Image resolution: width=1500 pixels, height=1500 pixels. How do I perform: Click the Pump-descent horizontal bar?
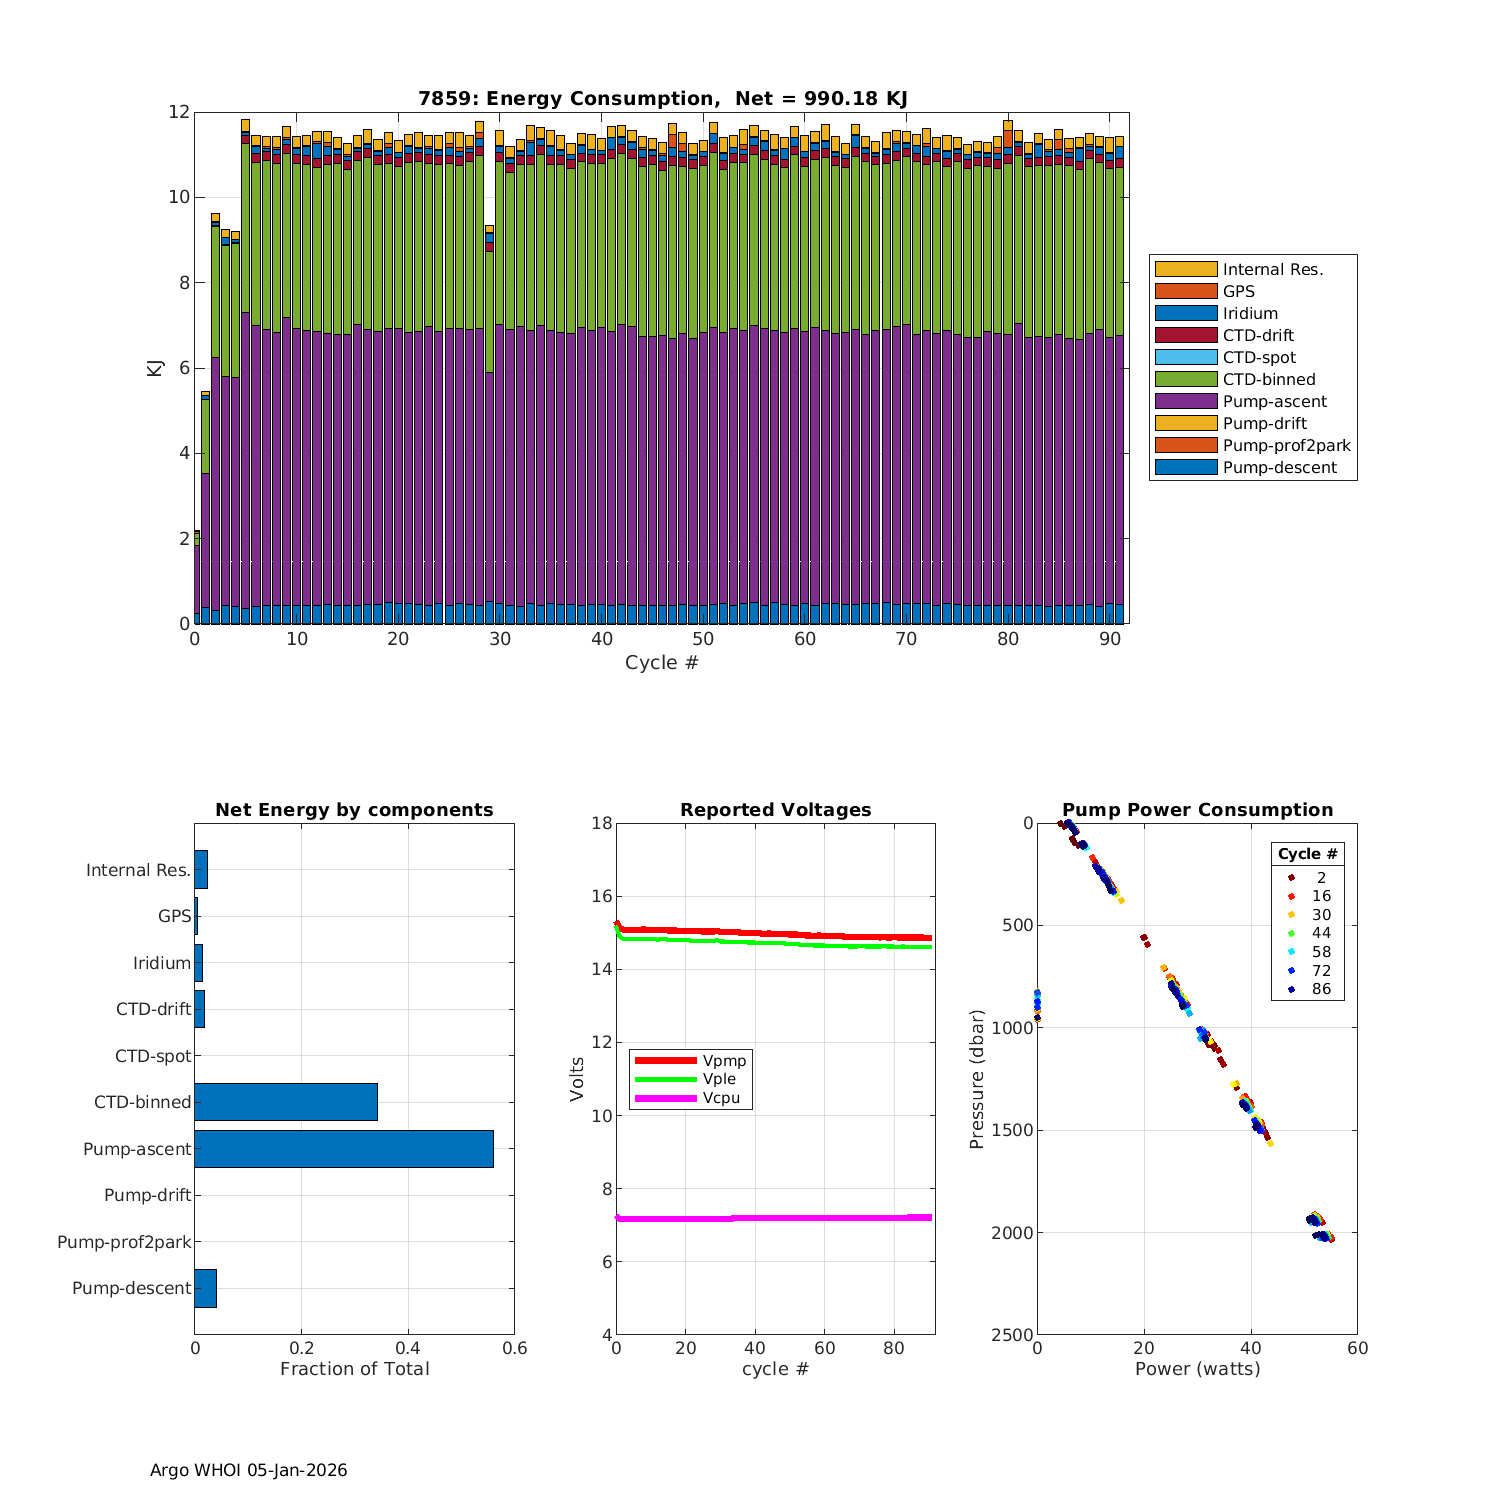(206, 1288)
